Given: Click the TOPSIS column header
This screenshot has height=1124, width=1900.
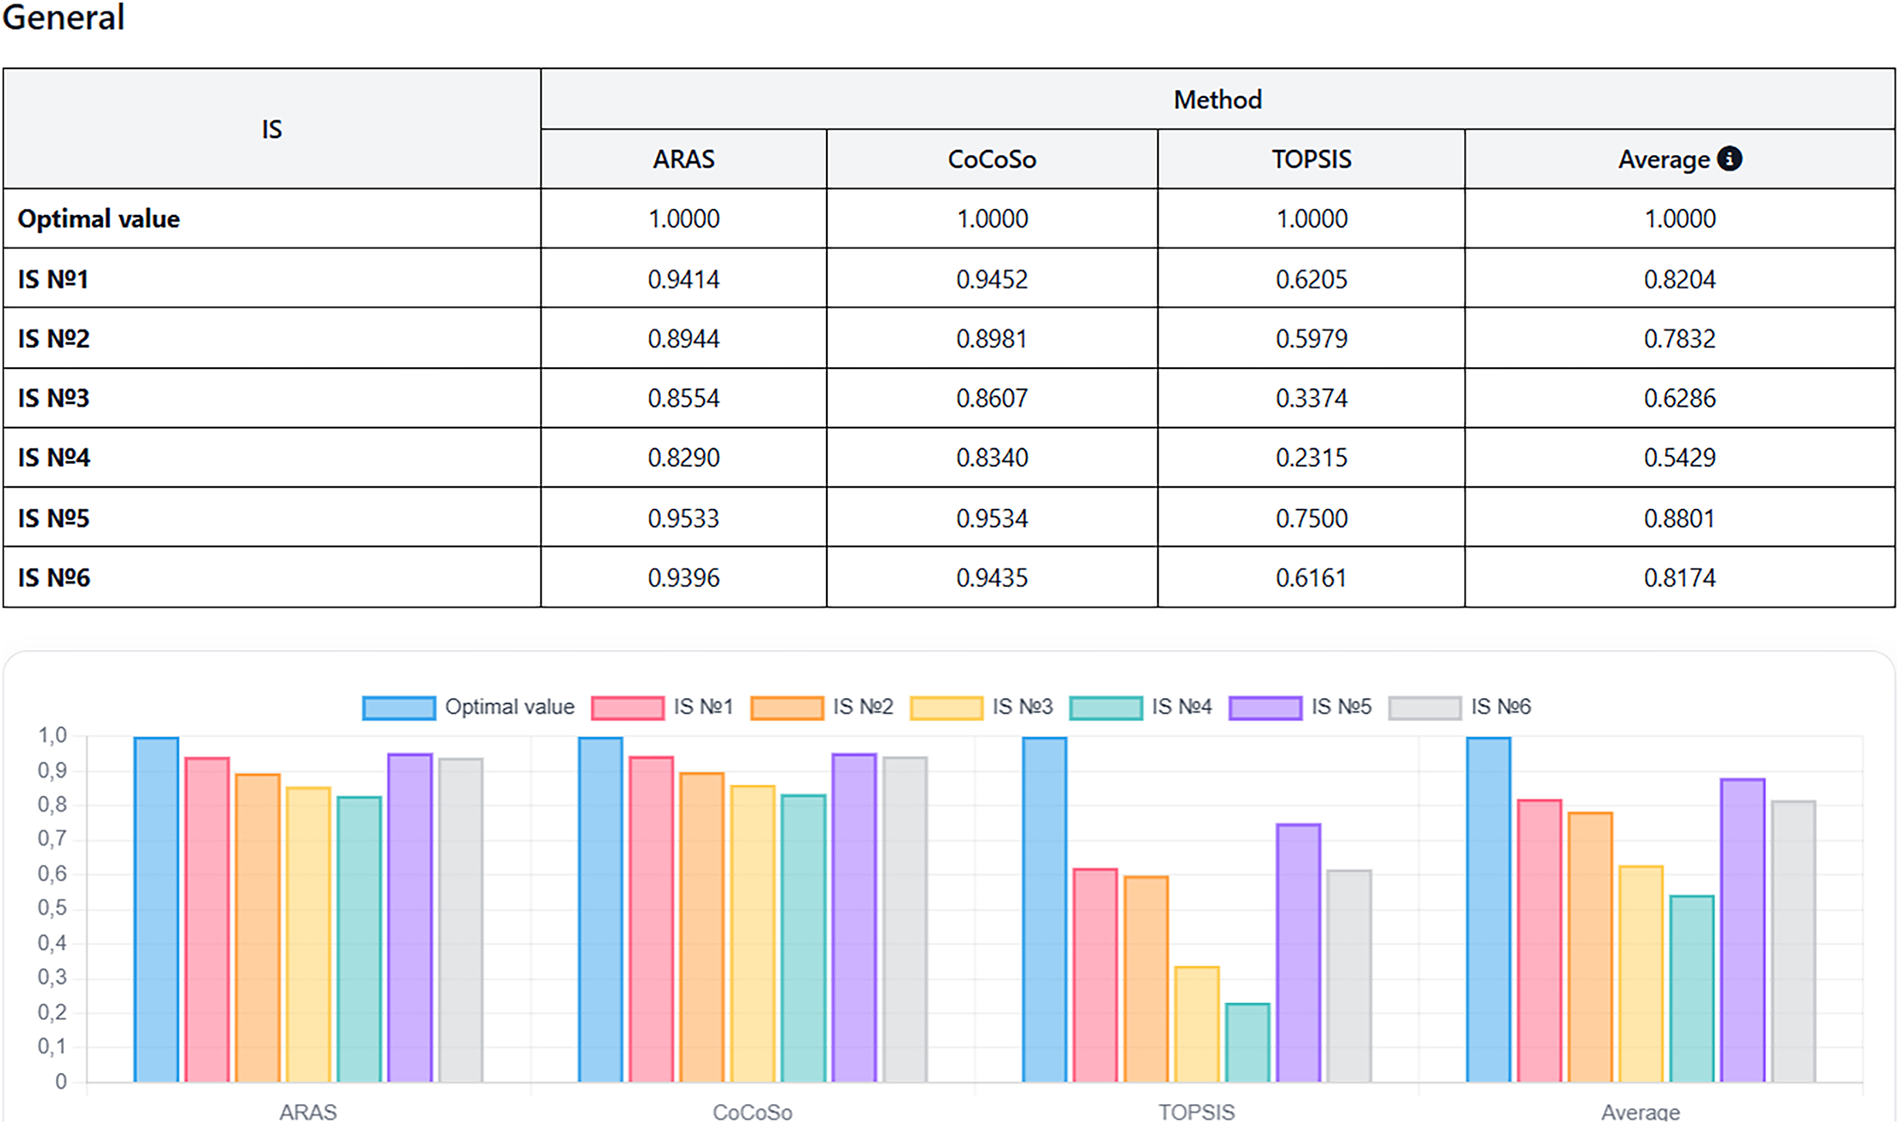Looking at the screenshot, I should 1311,159.
